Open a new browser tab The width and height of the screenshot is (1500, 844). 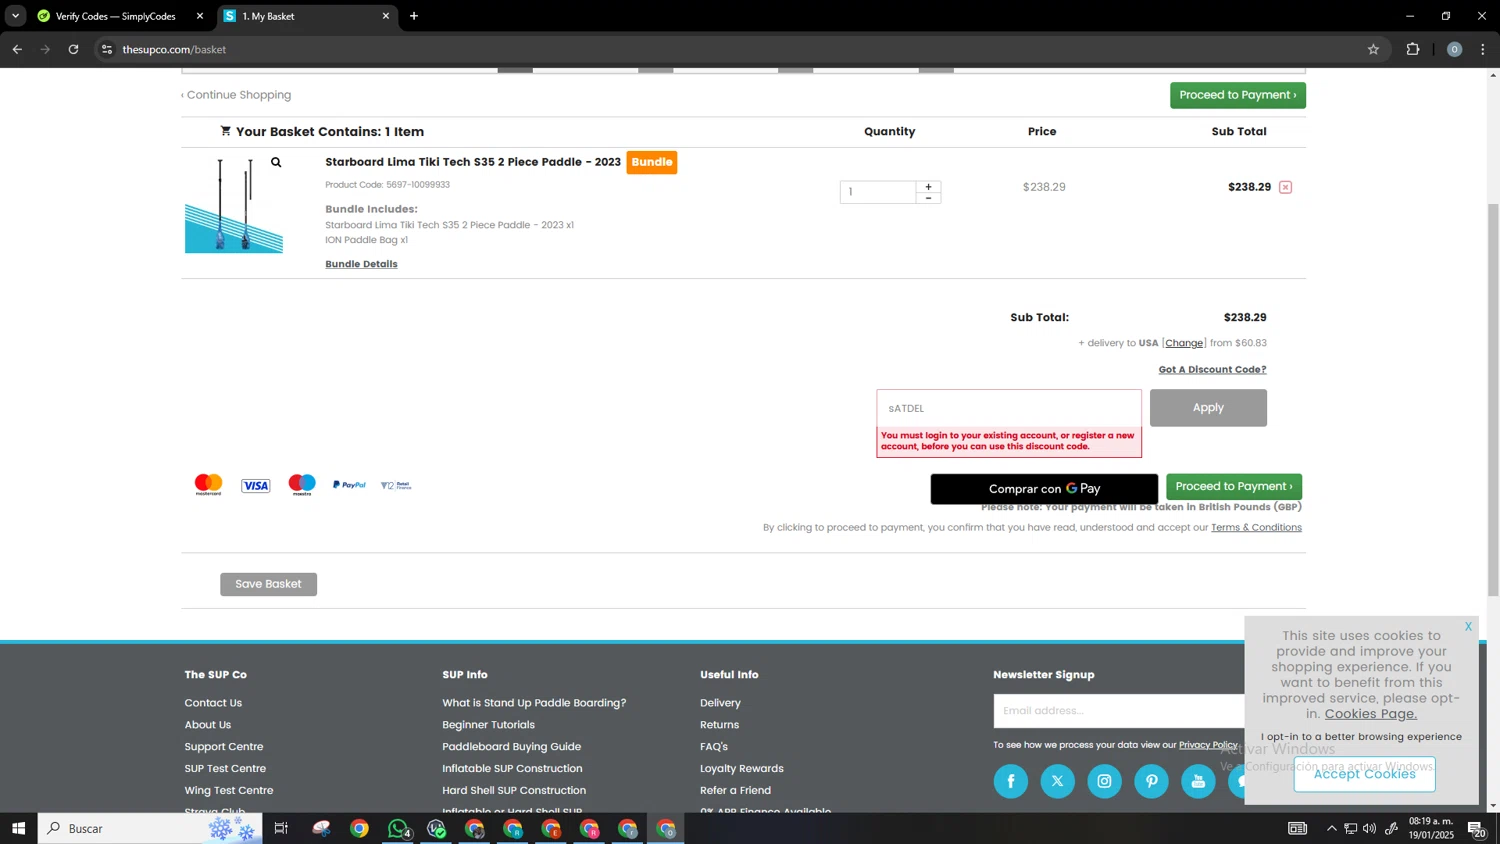tap(414, 16)
